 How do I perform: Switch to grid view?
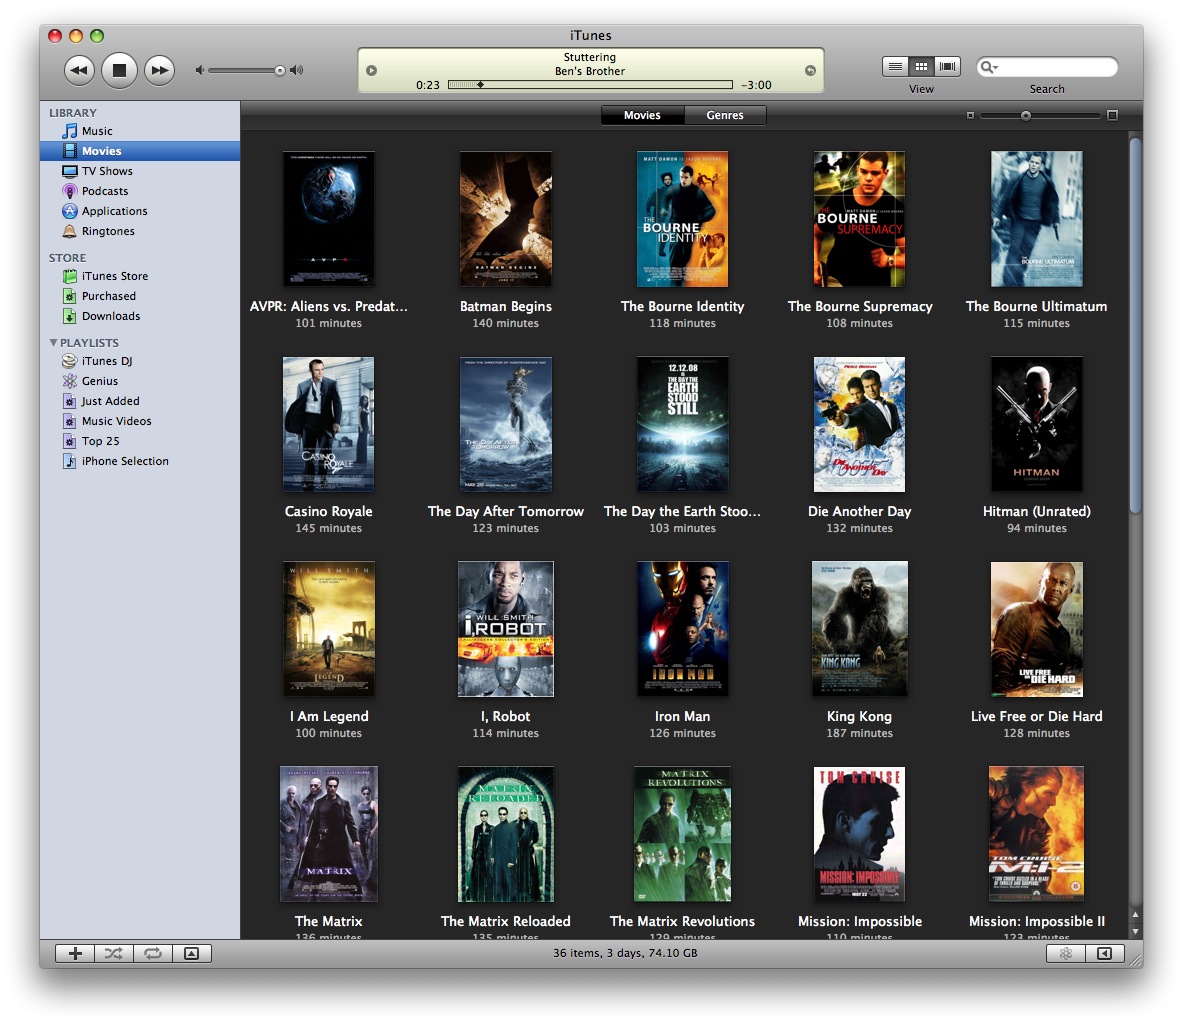921,66
